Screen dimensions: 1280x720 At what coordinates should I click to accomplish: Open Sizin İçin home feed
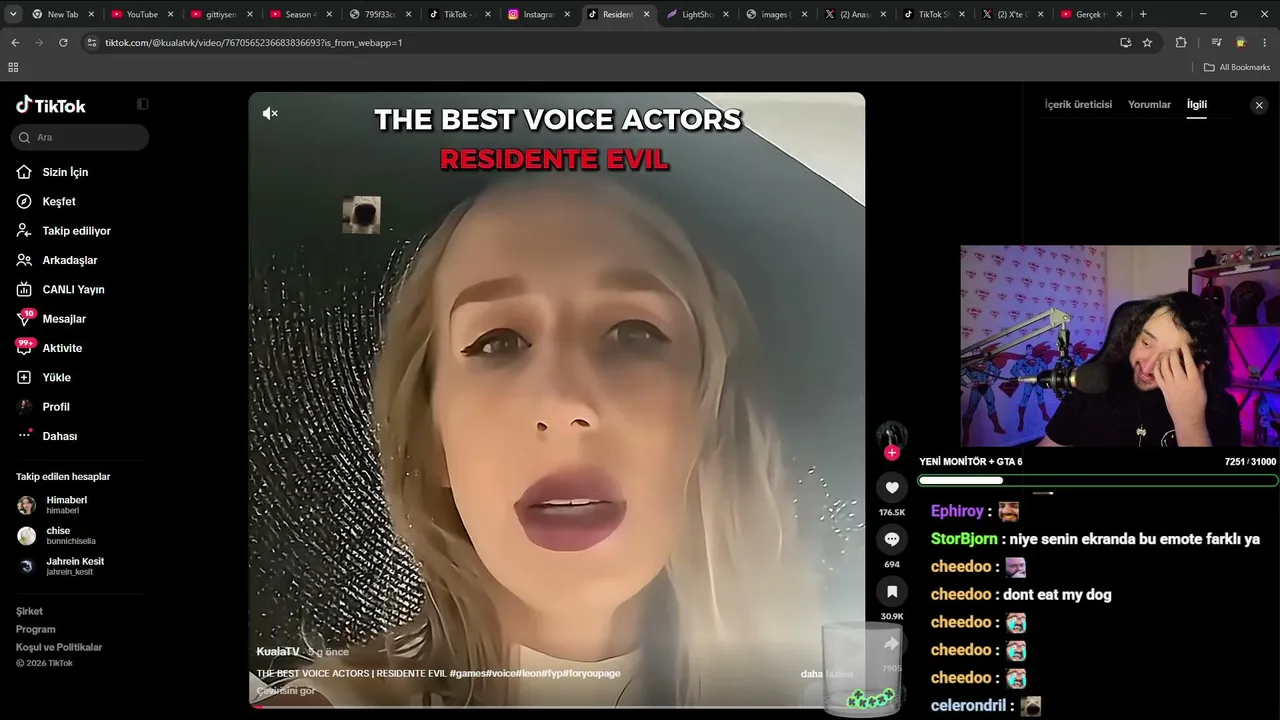click(x=65, y=172)
